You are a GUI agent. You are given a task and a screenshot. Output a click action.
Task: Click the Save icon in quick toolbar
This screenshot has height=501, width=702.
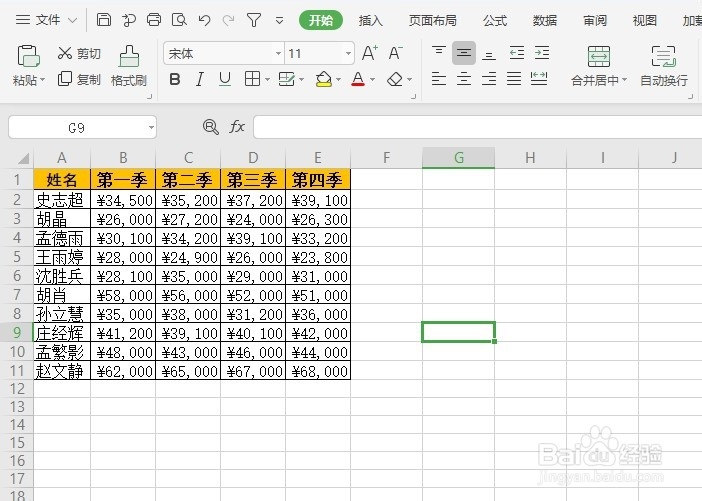coord(104,20)
